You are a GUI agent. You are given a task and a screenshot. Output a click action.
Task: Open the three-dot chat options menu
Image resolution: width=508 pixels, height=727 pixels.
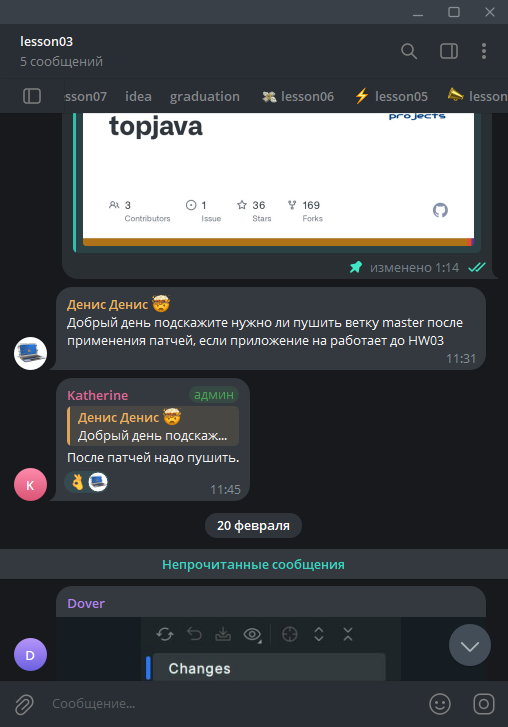pyautogui.click(x=483, y=51)
